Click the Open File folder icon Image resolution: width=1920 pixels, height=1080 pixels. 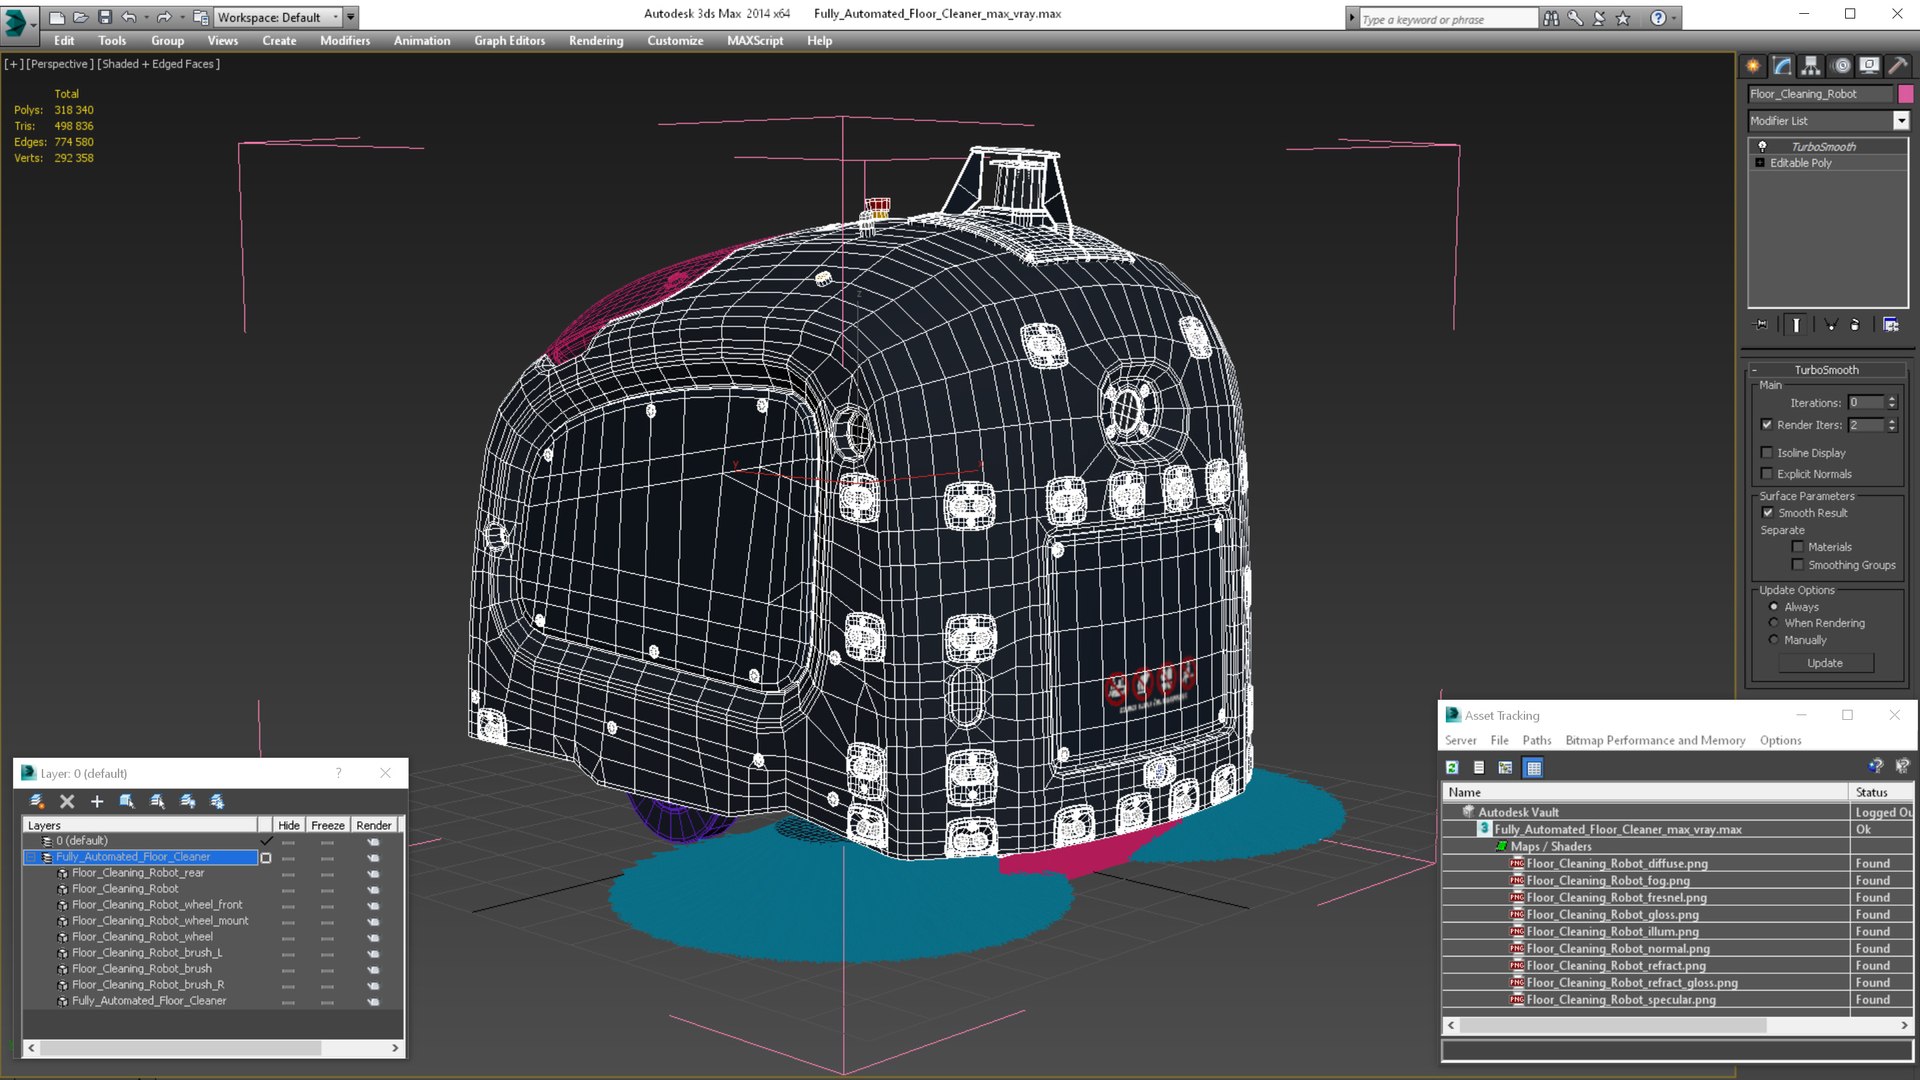(x=81, y=17)
